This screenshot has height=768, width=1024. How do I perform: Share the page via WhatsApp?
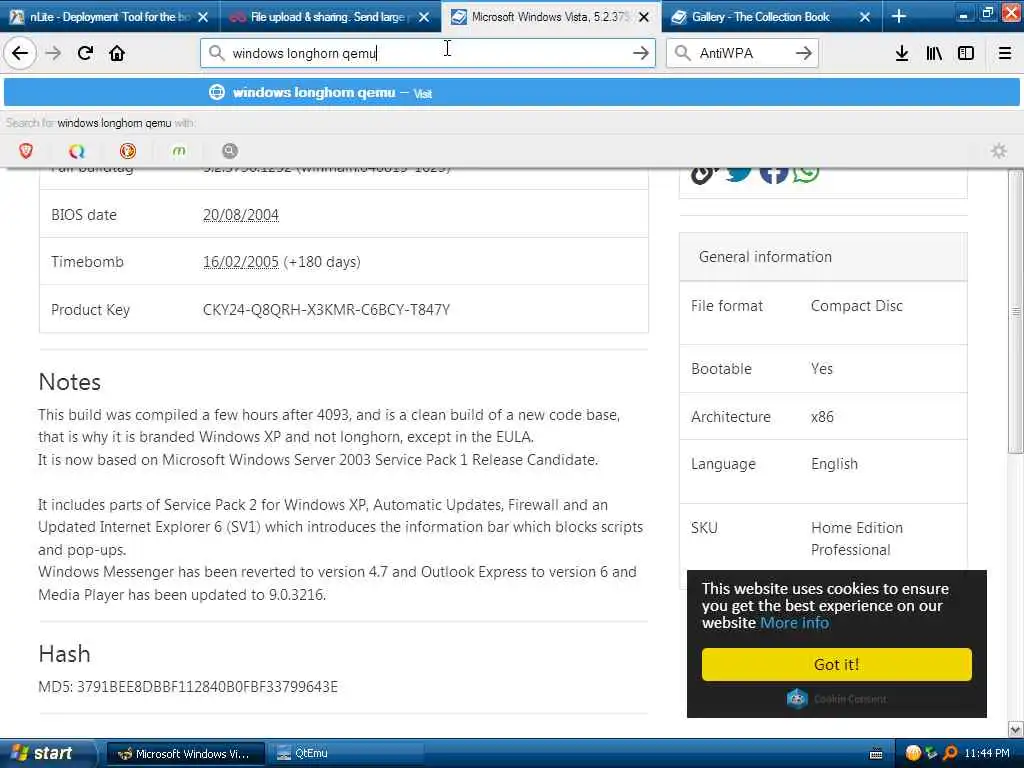(806, 174)
